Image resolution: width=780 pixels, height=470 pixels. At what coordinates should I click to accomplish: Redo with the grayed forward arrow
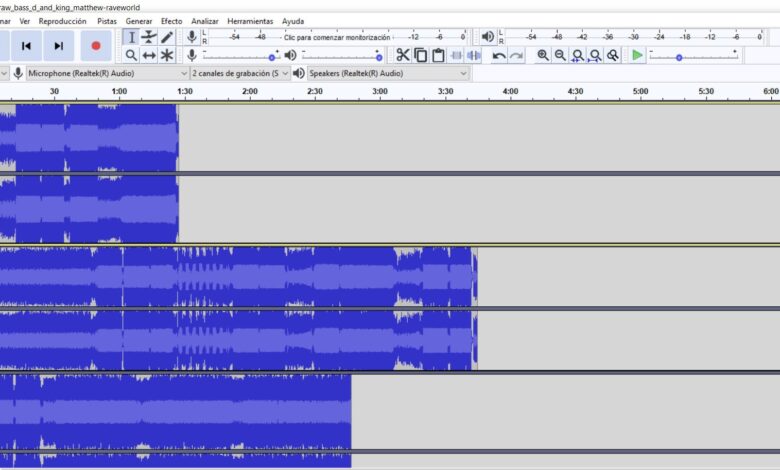click(x=516, y=55)
